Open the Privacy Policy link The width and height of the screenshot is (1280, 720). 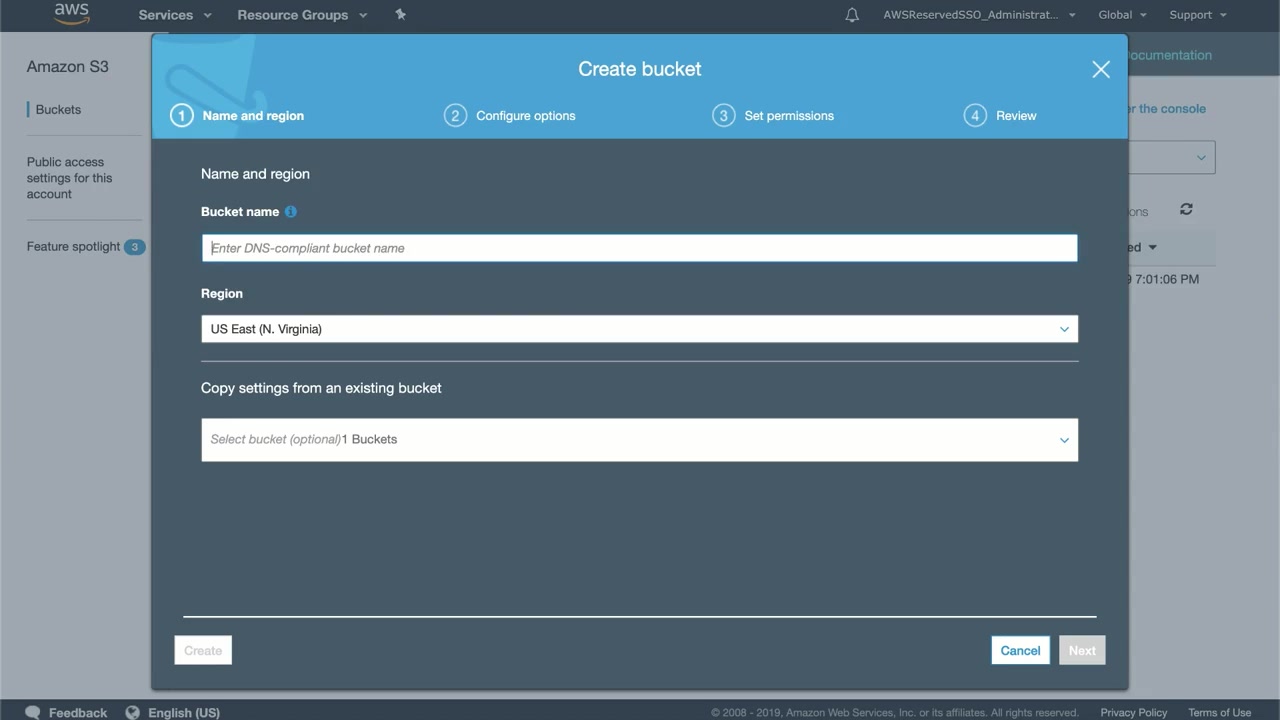click(x=1134, y=713)
